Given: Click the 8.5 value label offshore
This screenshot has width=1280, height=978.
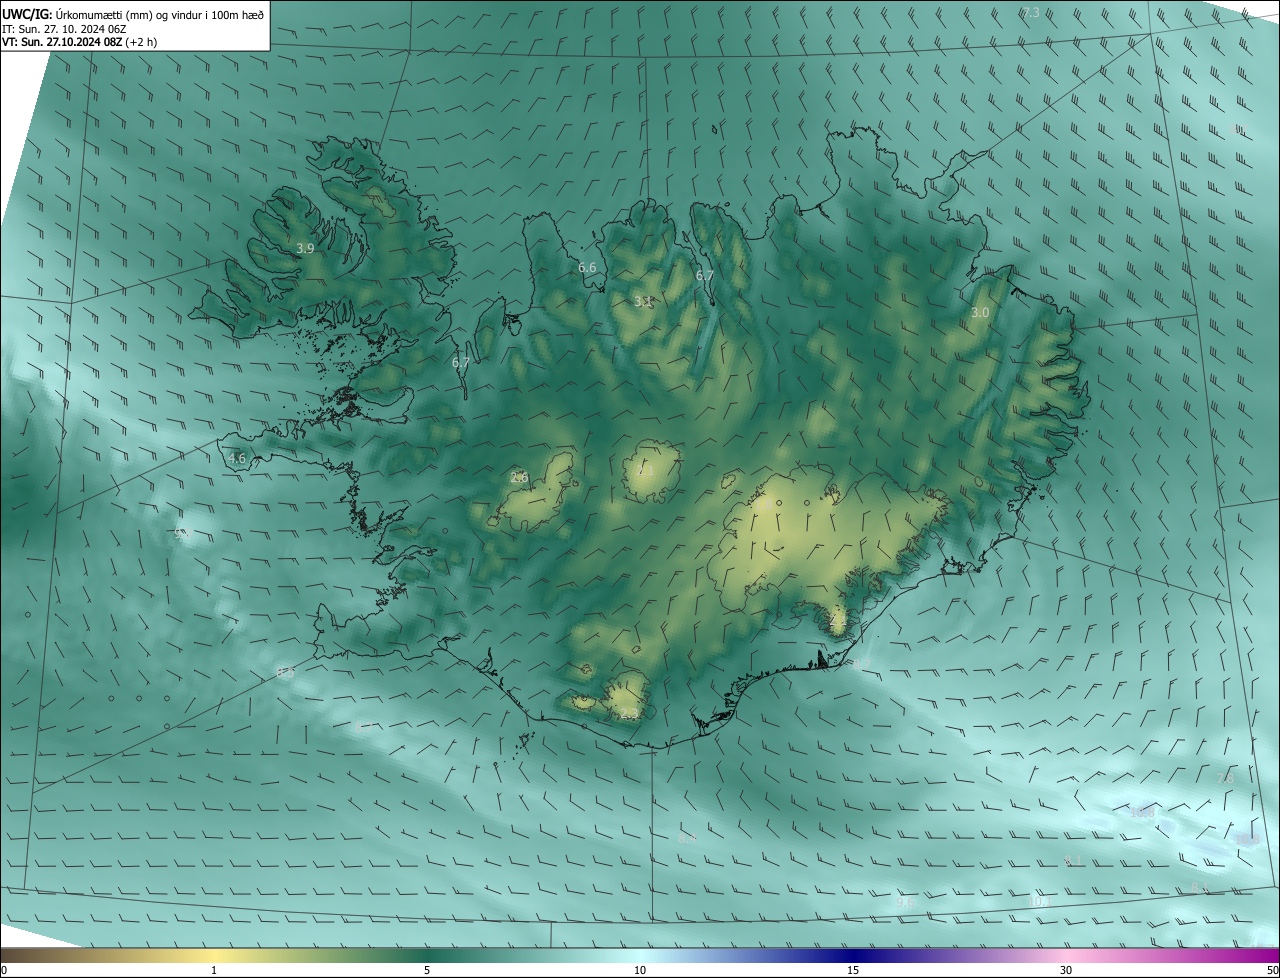Looking at the screenshot, I should tap(285, 673).
